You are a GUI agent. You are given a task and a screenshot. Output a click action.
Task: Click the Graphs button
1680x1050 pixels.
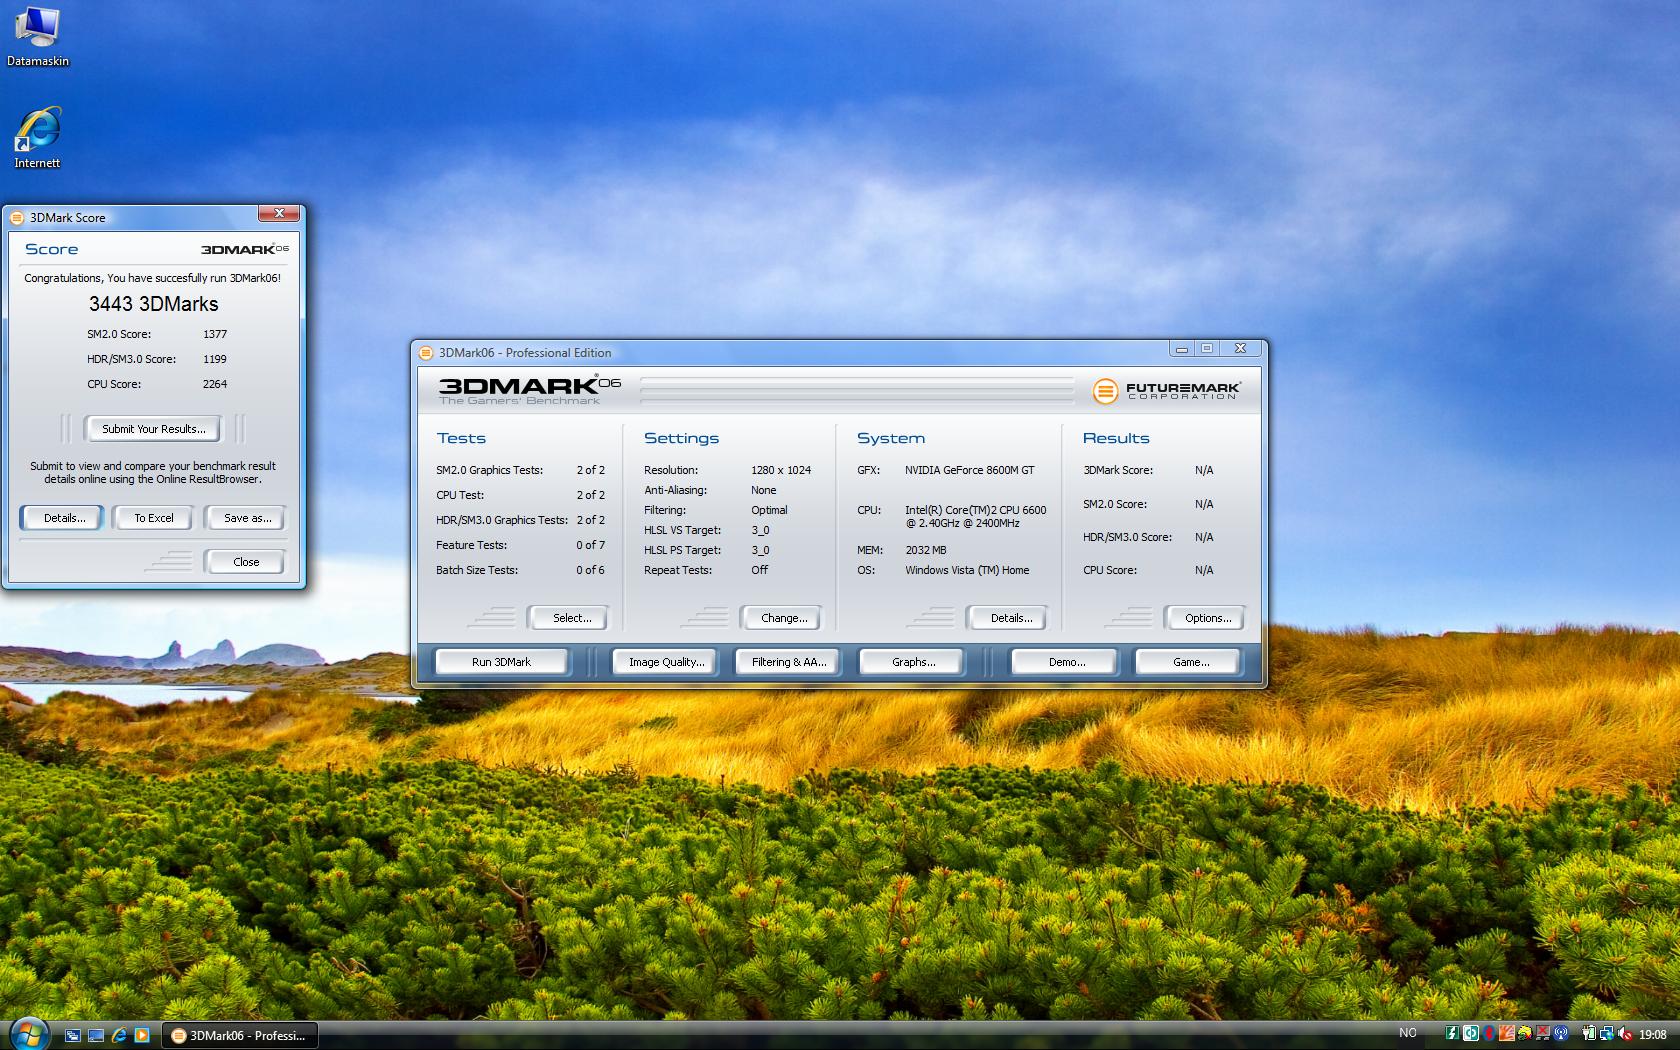point(913,662)
